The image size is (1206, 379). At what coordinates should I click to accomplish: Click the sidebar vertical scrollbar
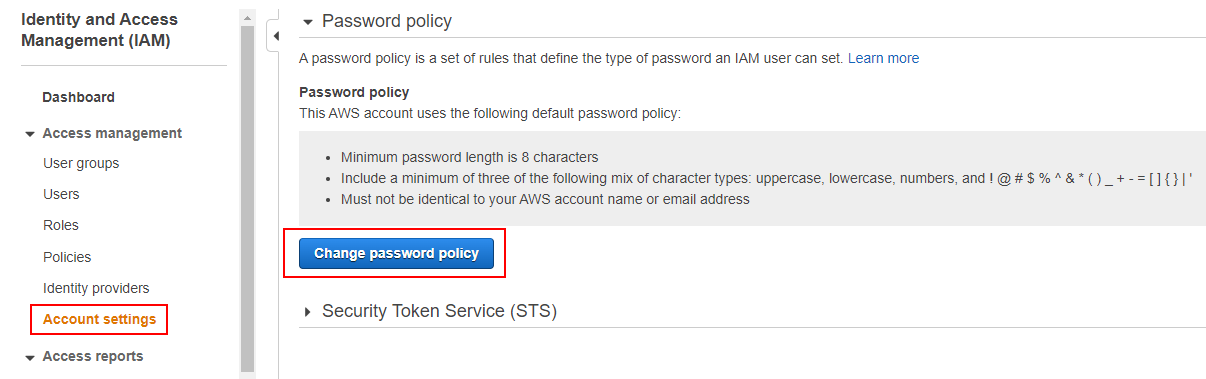[x=247, y=200]
